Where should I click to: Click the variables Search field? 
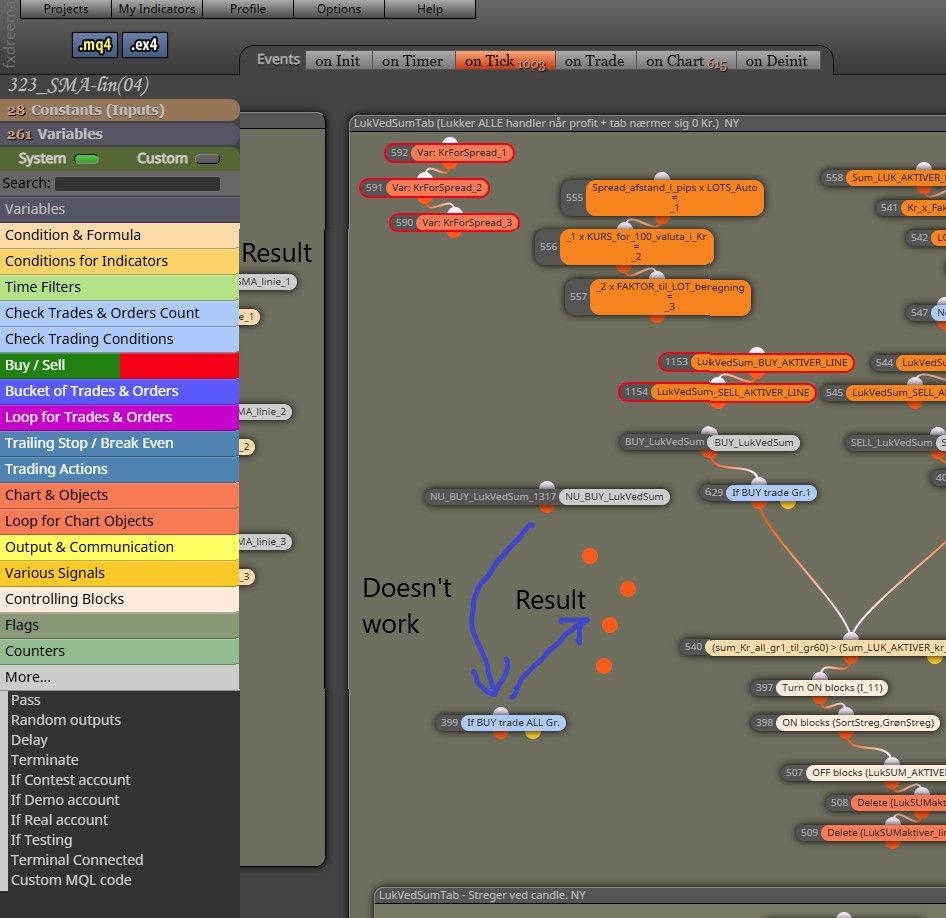click(x=138, y=183)
